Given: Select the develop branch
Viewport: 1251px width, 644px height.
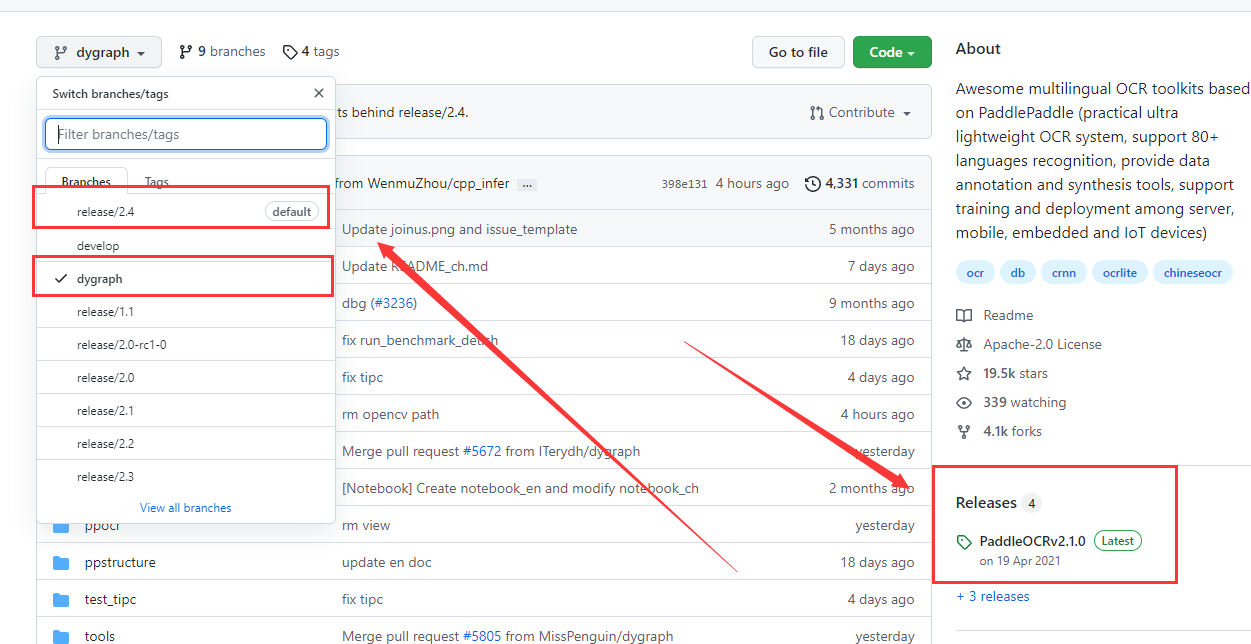Looking at the screenshot, I should click(x=186, y=245).
